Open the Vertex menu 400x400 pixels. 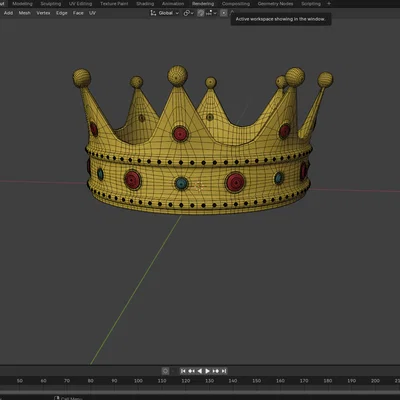click(43, 13)
